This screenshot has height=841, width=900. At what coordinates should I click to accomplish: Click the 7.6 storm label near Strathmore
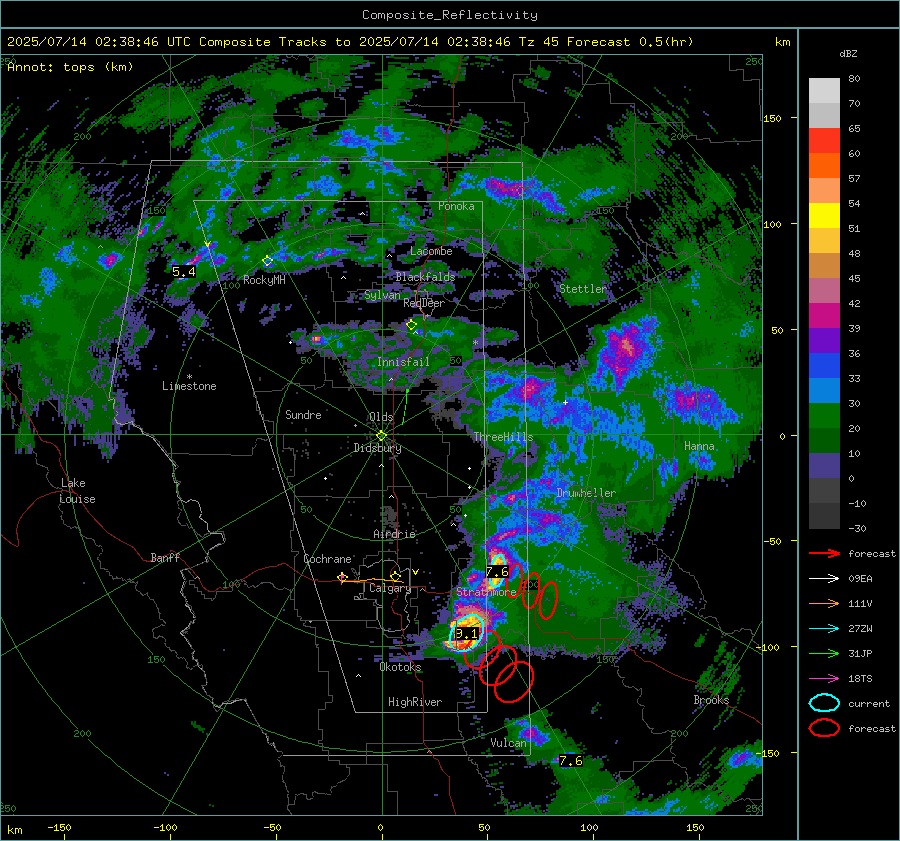pyautogui.click(x=497, y=572)
